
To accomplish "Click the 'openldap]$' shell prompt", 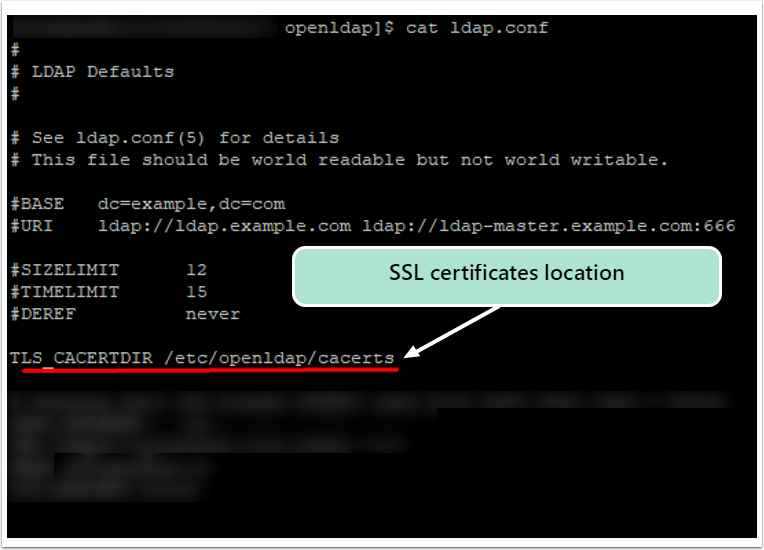I will (339, 28).
